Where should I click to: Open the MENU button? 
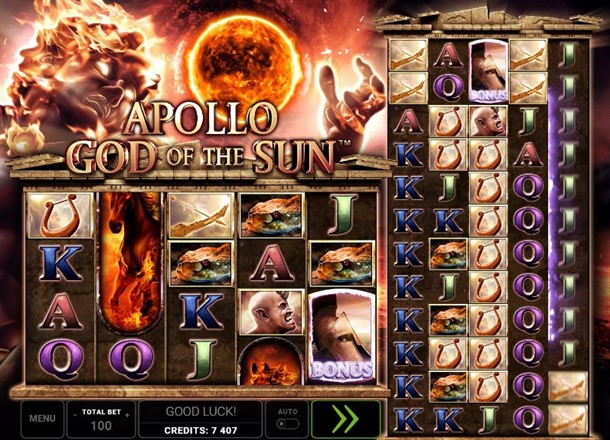click(x=42, y=419)
